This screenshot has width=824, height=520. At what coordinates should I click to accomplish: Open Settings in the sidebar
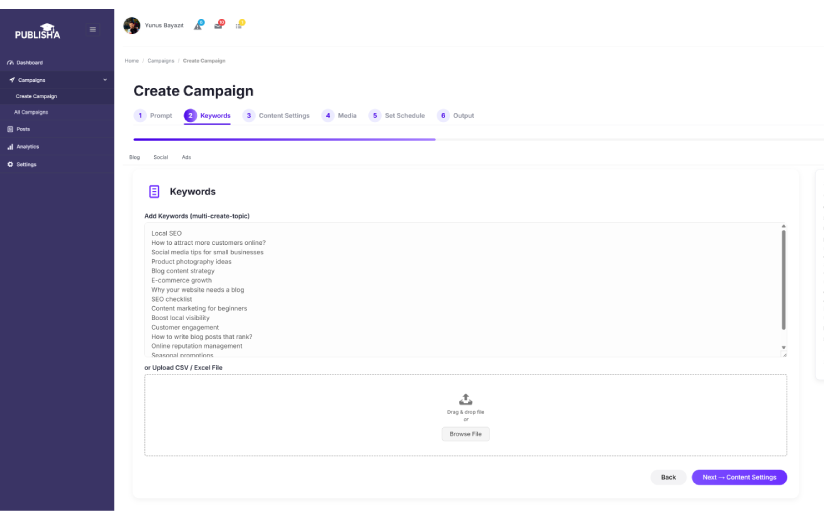coord(26,164)
